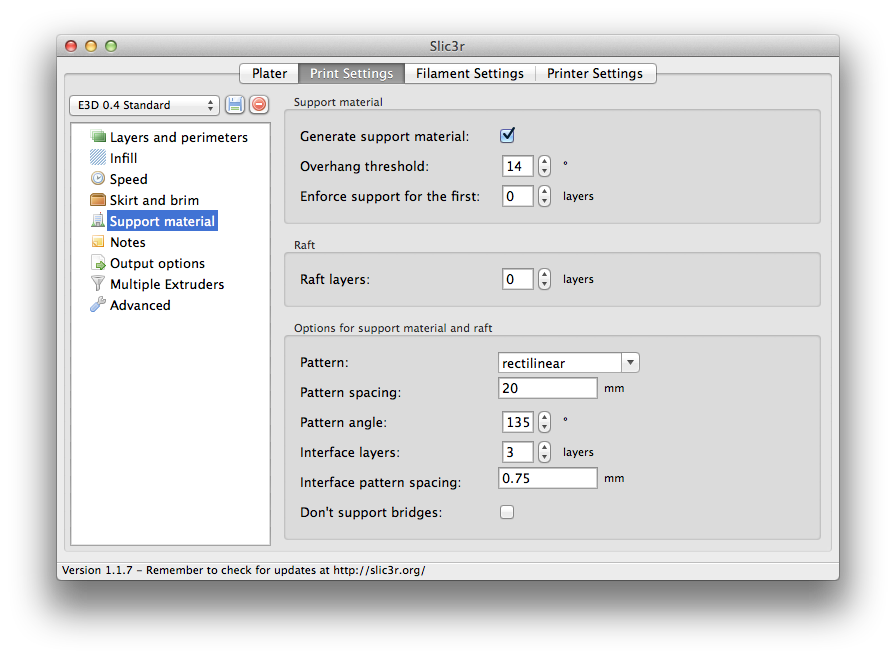Open the E3D 0.4 Standard preset dropdown
Image resolution: width=896 pixels, height=659 pixels.
[x=145, y=105]
